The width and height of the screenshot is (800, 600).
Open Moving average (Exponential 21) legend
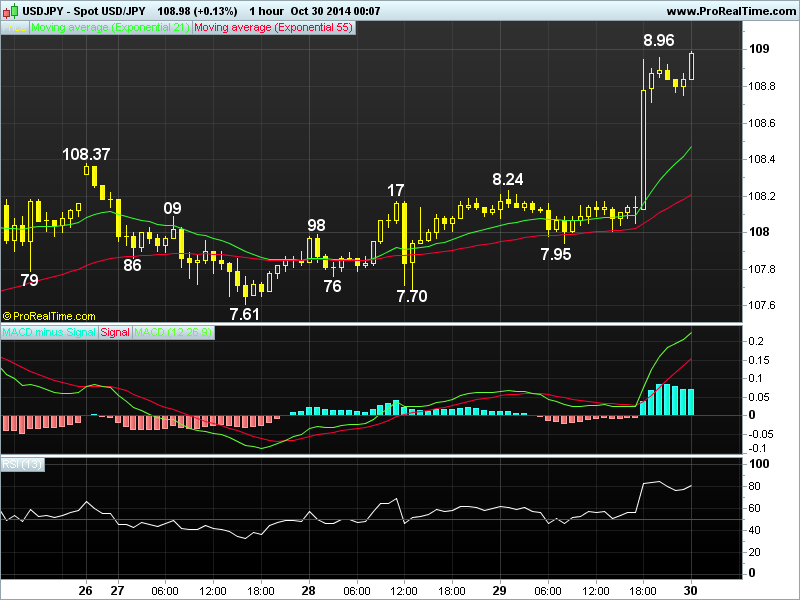110,28
